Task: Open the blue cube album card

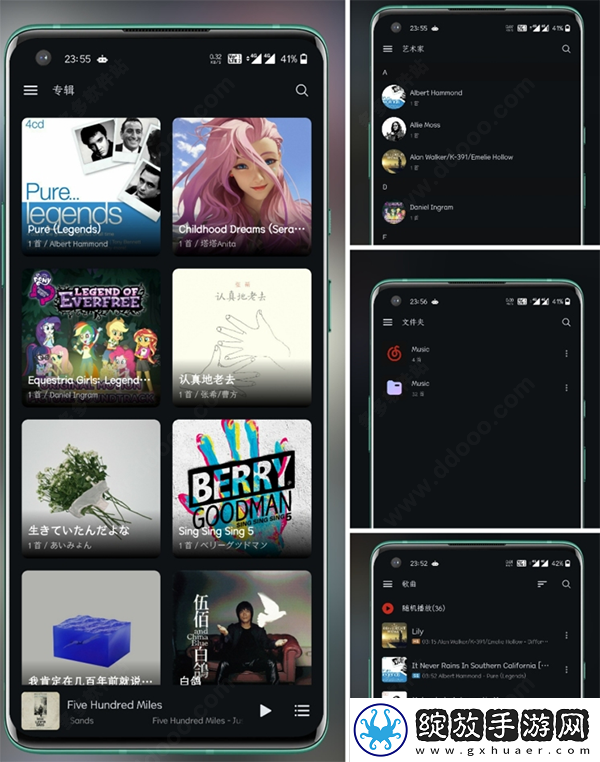Action: click(x=91, y=628)
